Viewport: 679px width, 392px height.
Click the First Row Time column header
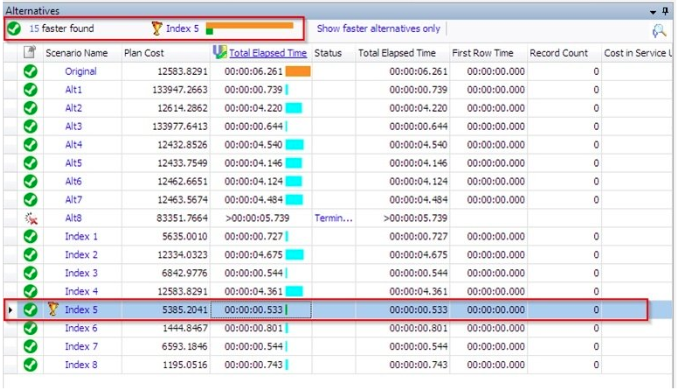[482, 53]
